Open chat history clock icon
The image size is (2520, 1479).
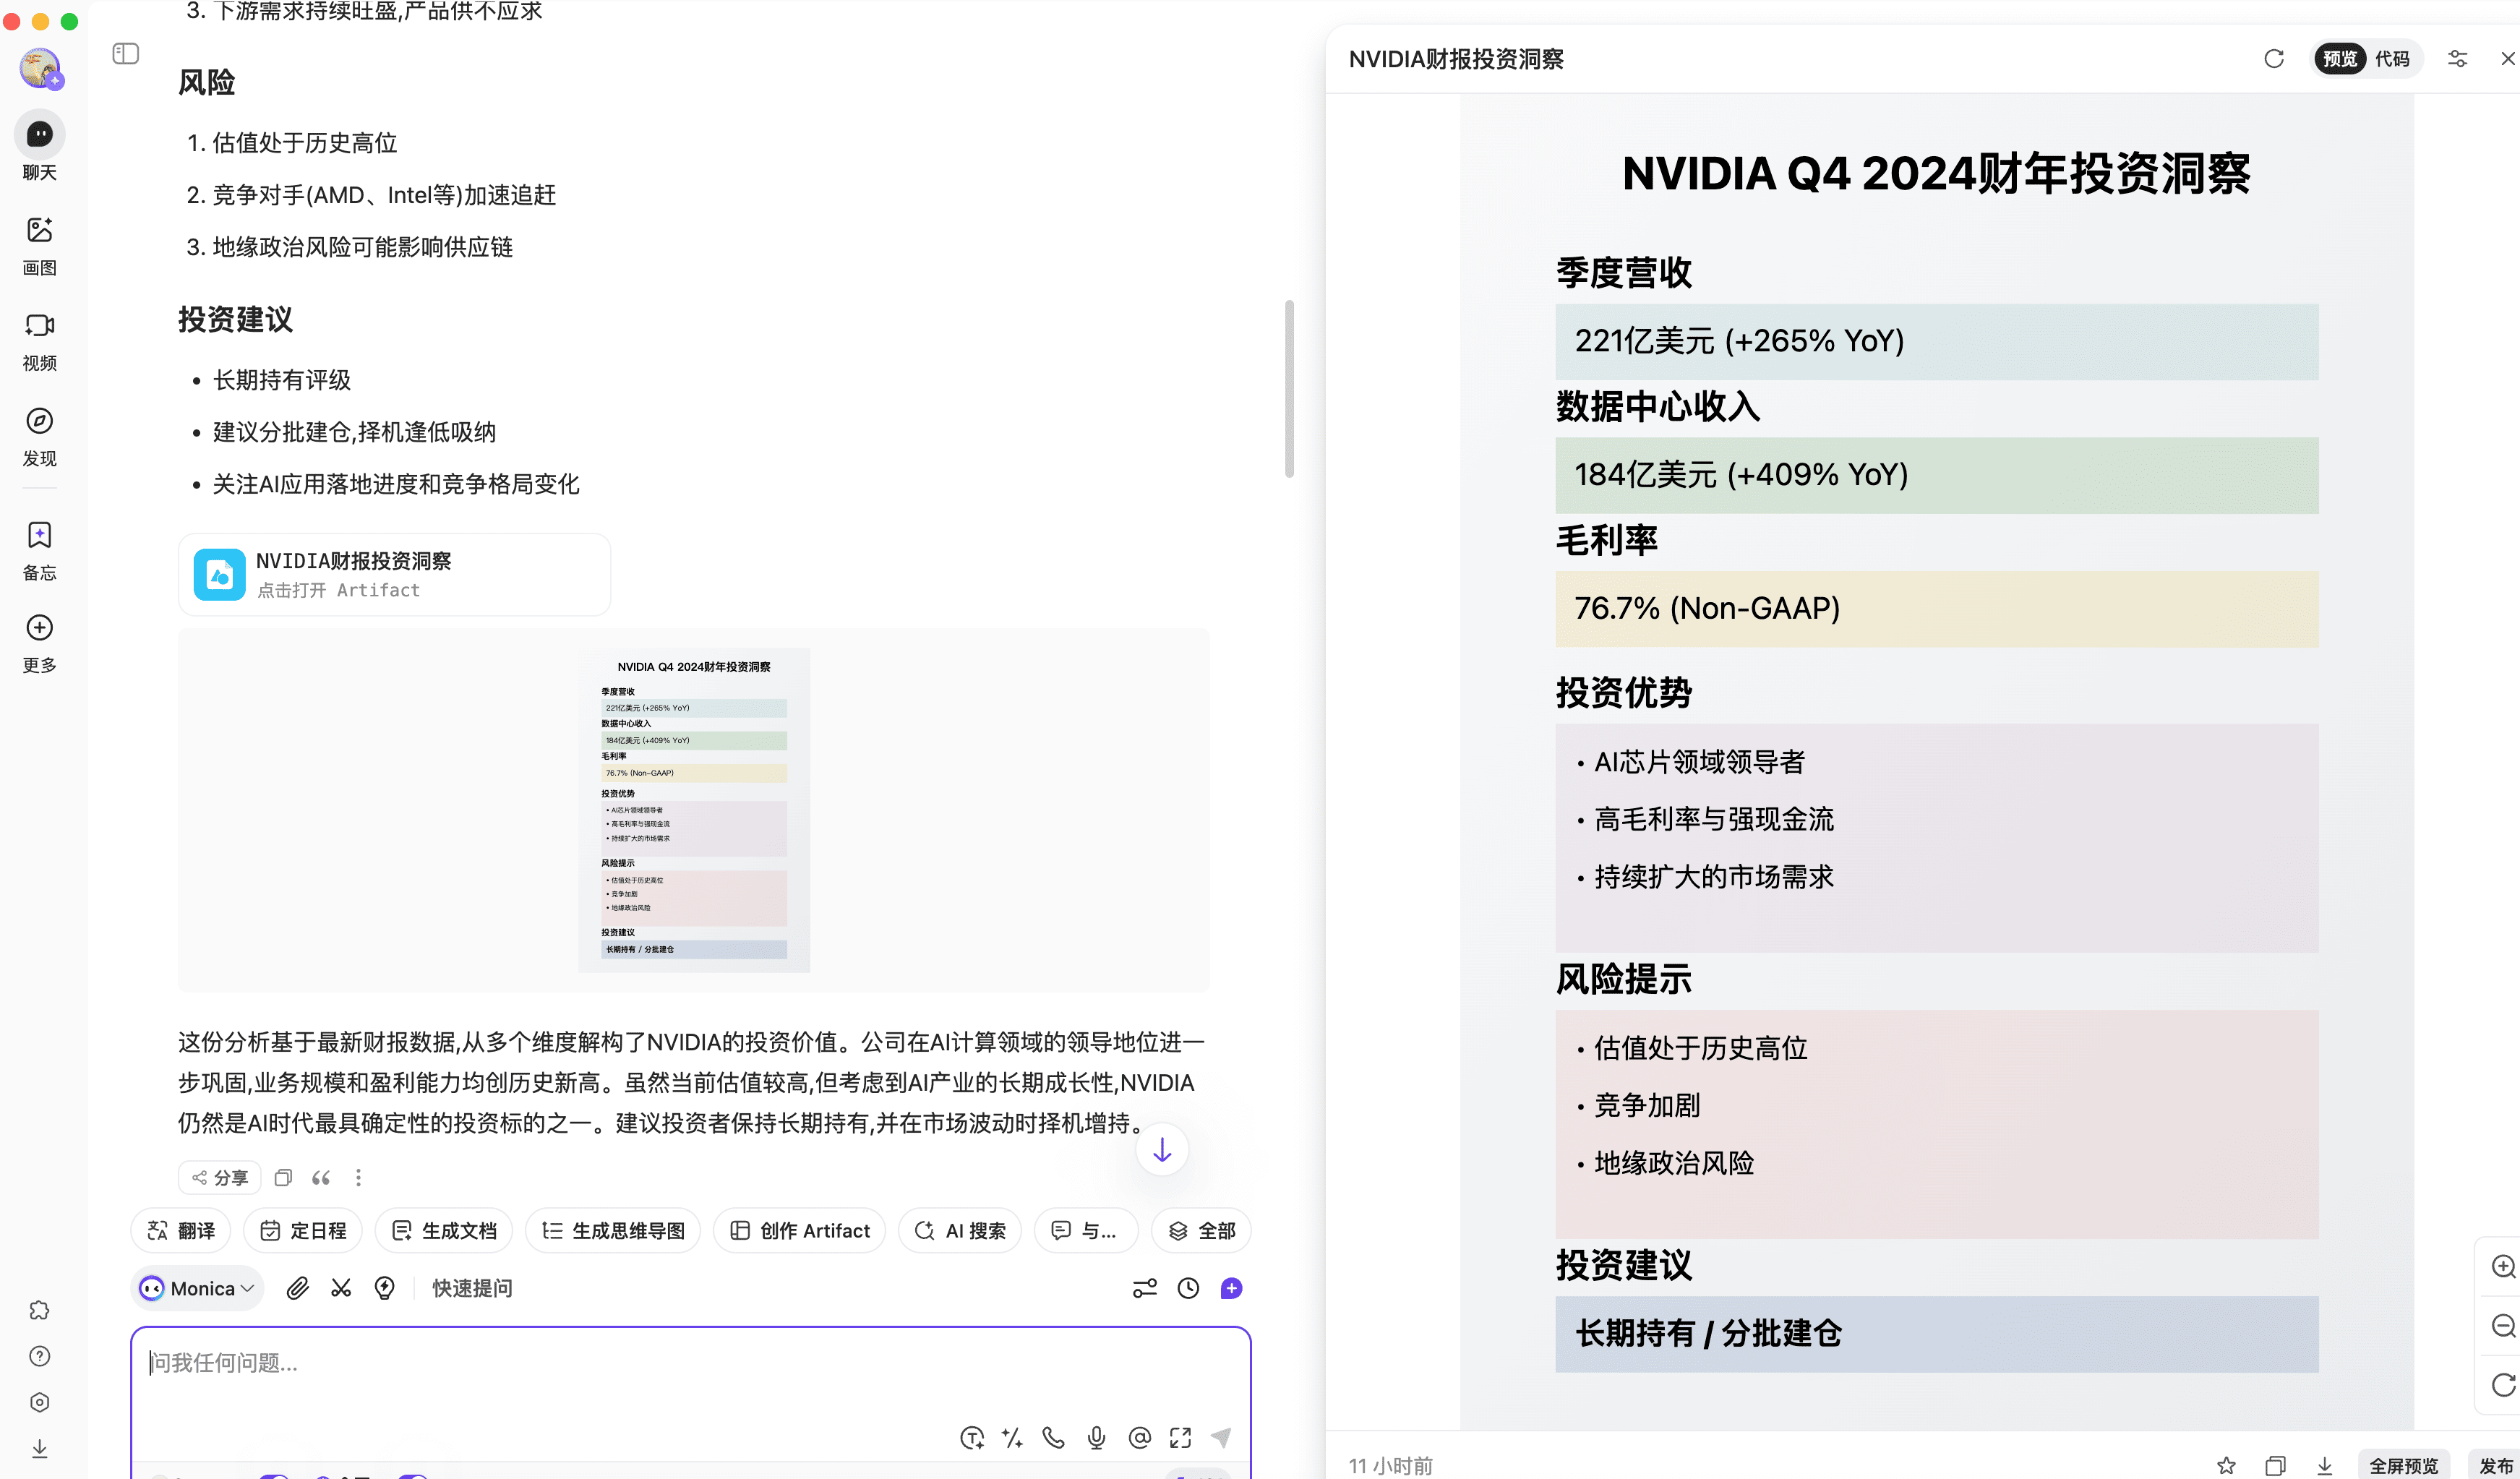[1188, 1288]
